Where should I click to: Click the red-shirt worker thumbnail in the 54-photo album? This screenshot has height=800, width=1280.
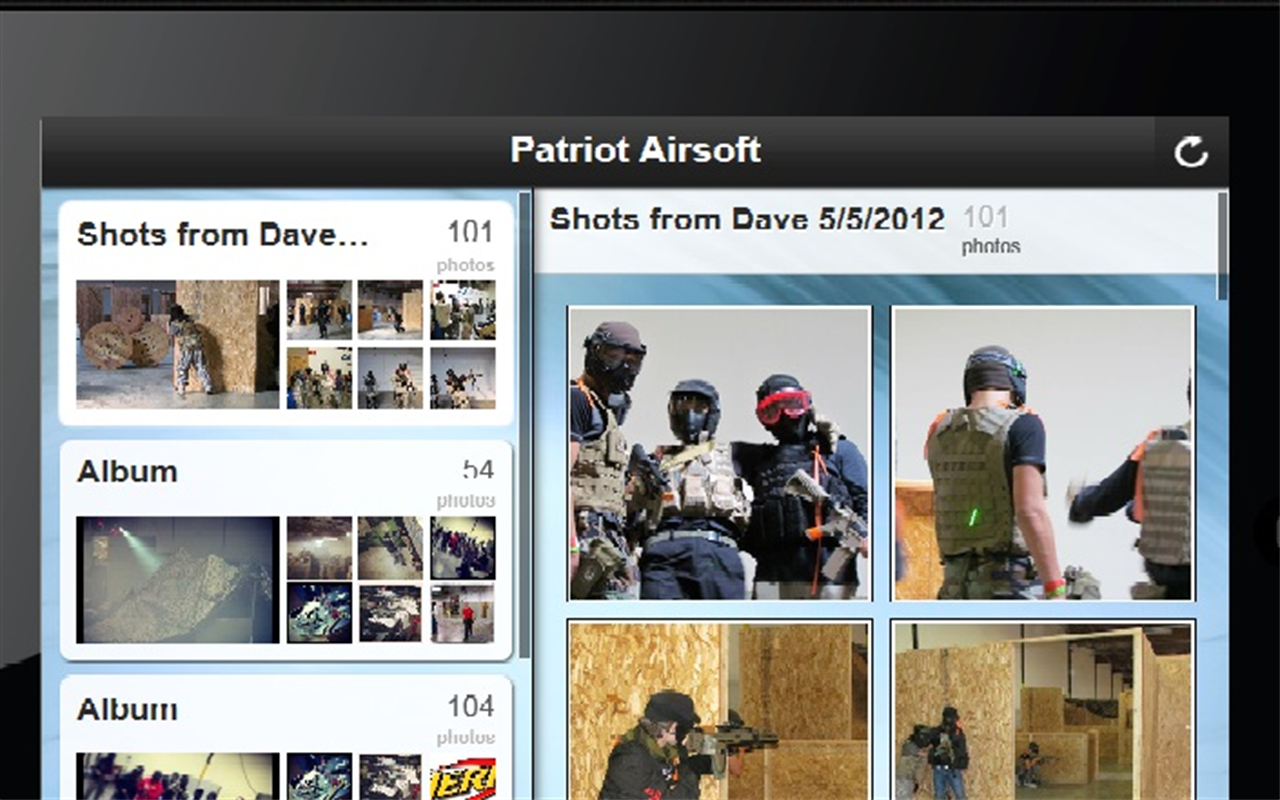[463, 614]
